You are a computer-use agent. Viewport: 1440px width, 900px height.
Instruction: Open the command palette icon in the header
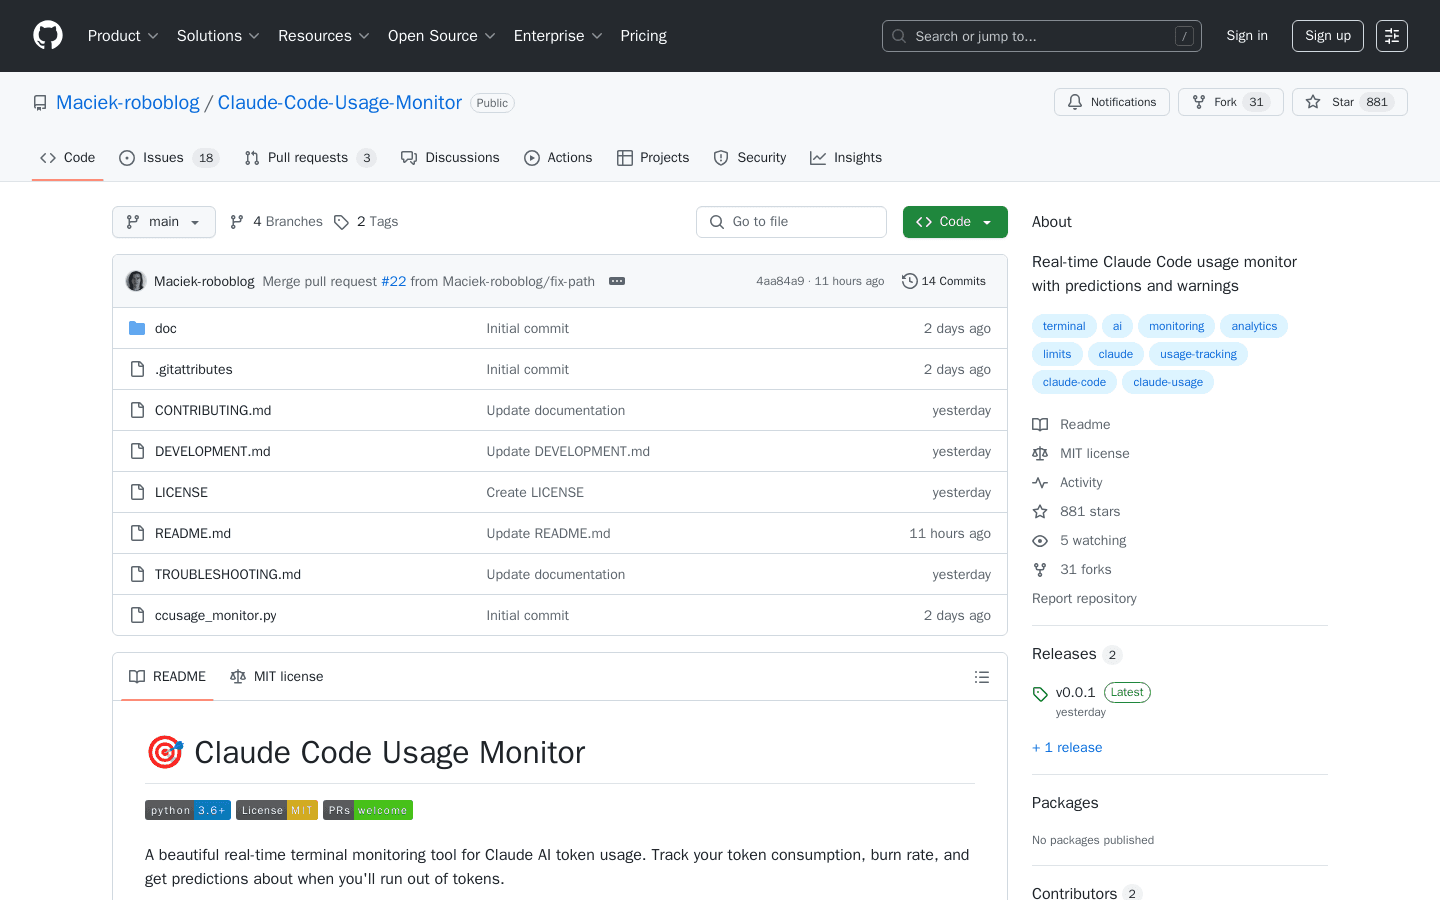pos(1391,35)
